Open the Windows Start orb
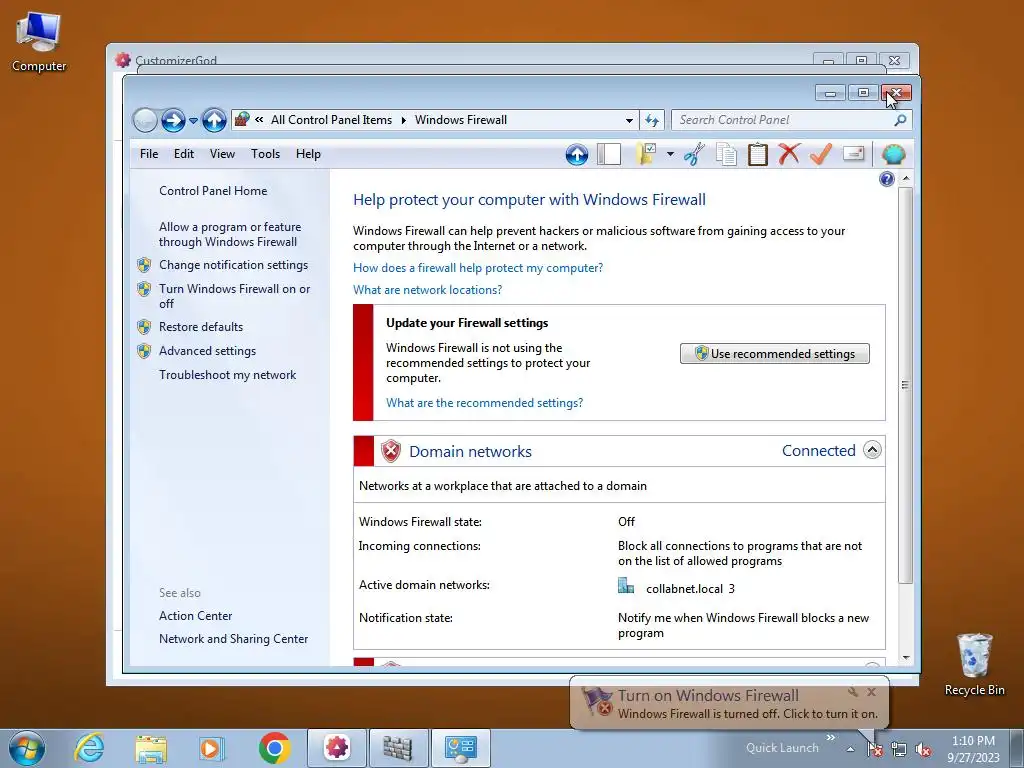The image size is (1024, 768). click(x=27, y=748)
